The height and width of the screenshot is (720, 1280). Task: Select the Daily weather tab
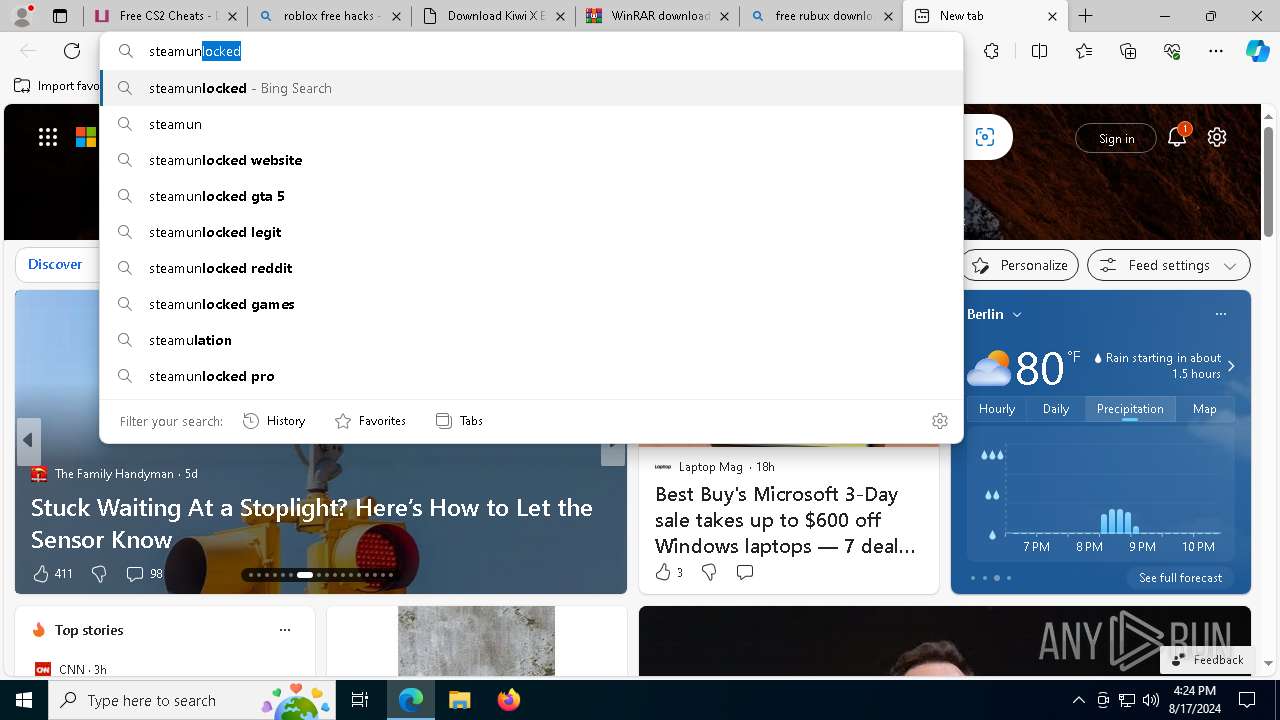(1056, 408)
